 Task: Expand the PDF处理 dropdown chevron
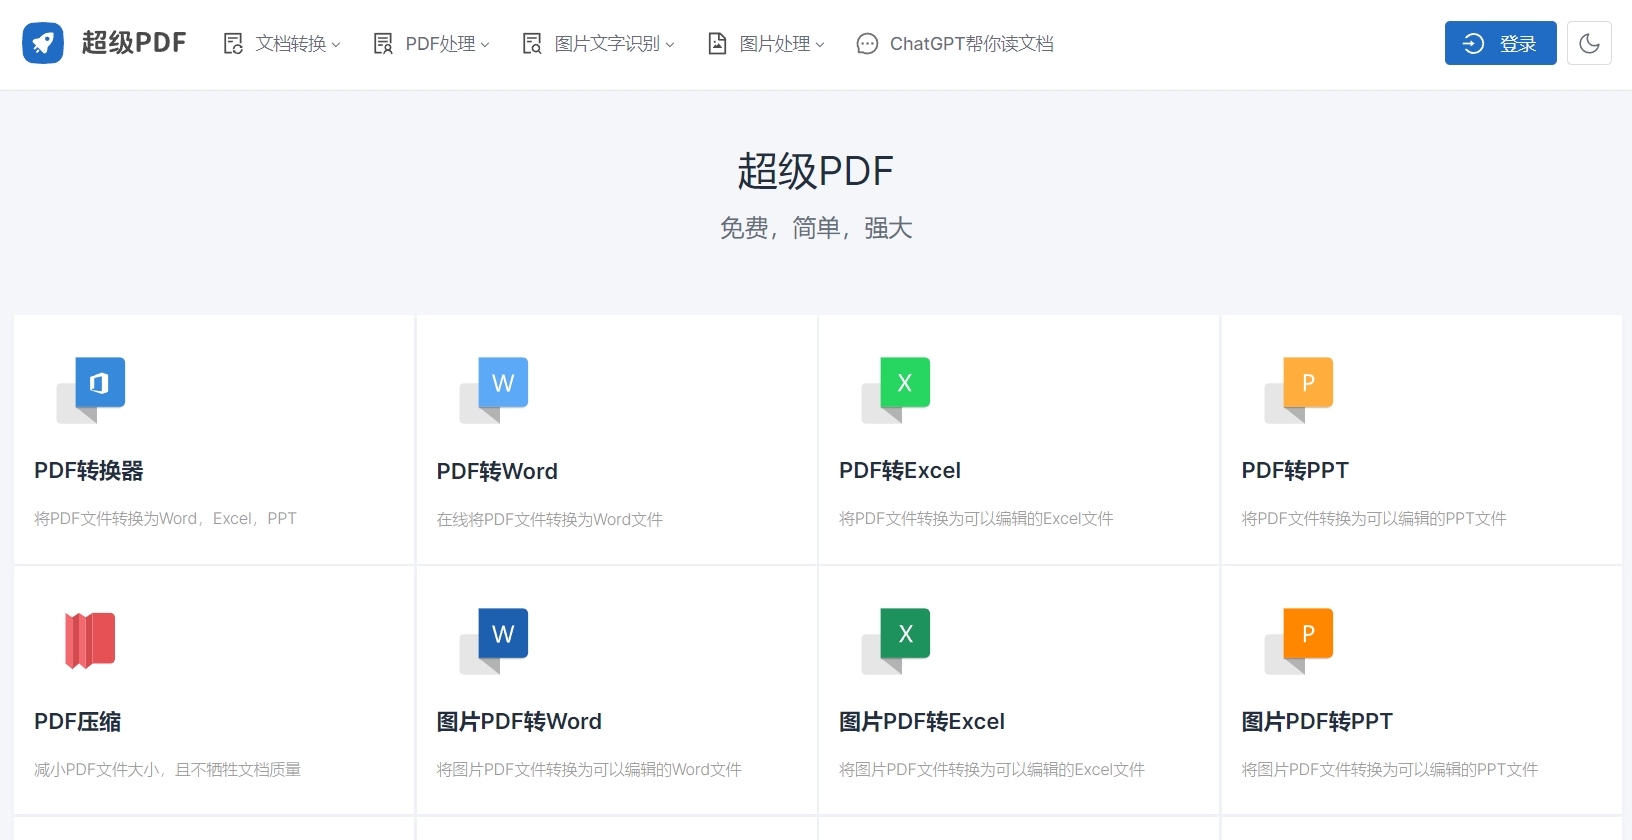[x=485, y=44]
